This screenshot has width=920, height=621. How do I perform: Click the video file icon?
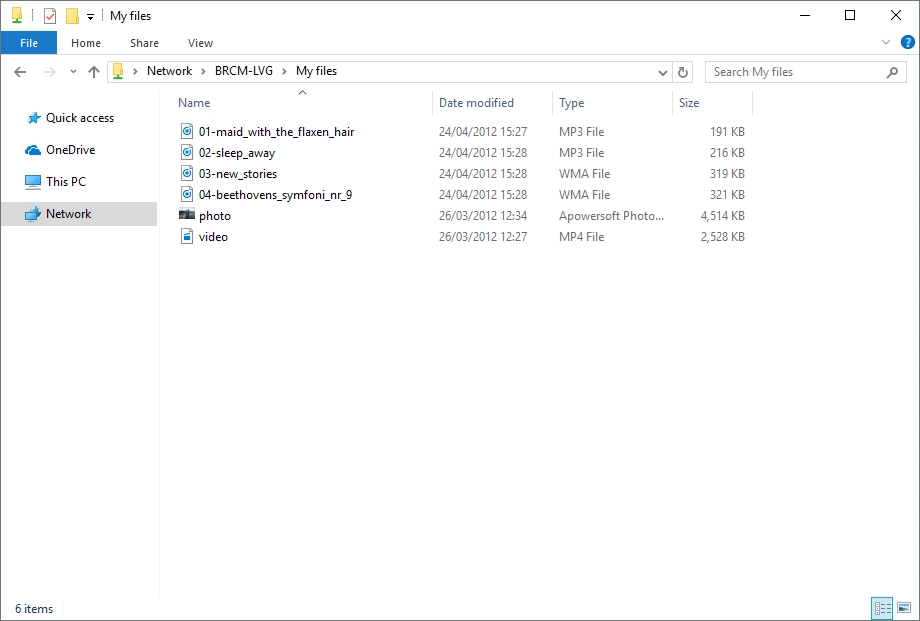click(187, 237)
